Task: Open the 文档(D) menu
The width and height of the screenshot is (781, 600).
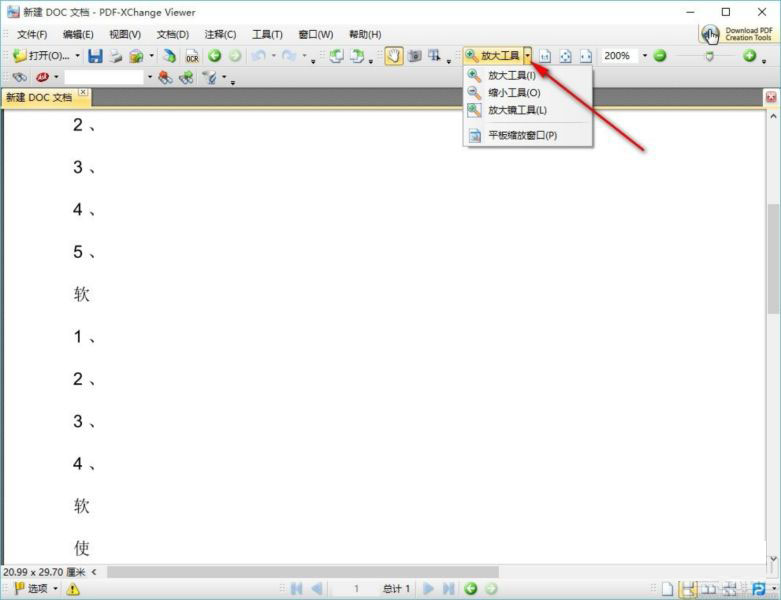Action: click(172, 34)
